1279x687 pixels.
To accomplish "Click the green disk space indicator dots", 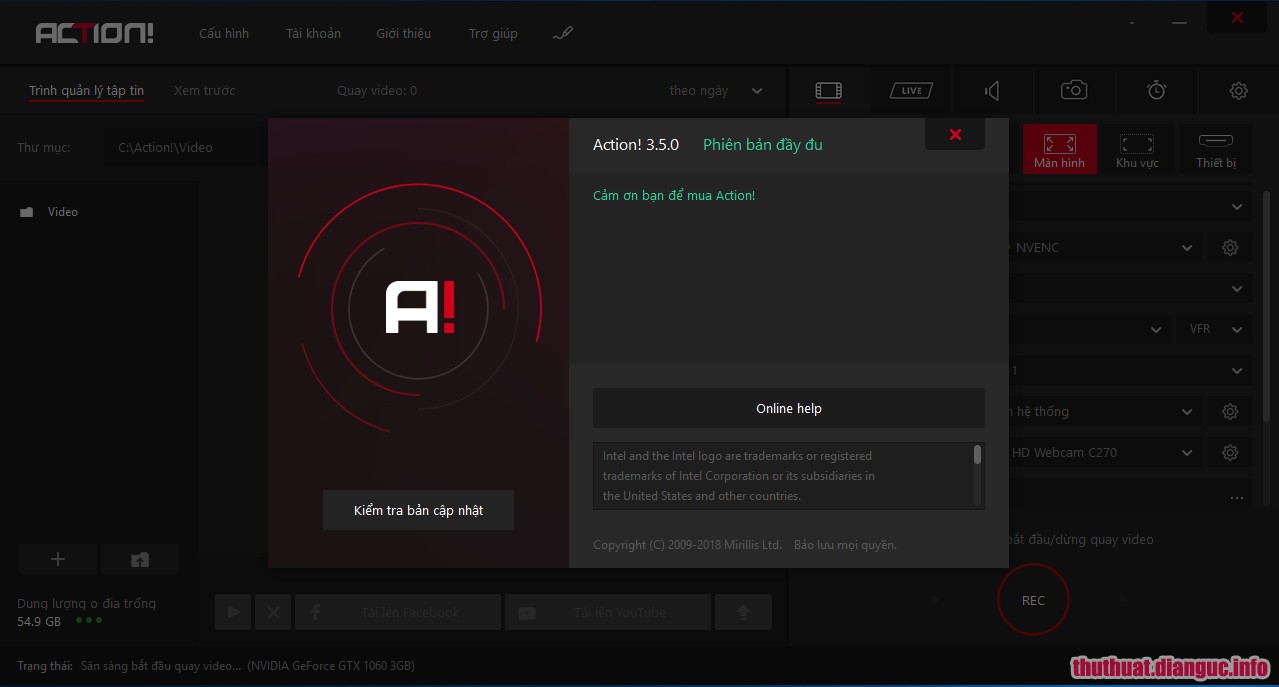I will tap(88, 620).
